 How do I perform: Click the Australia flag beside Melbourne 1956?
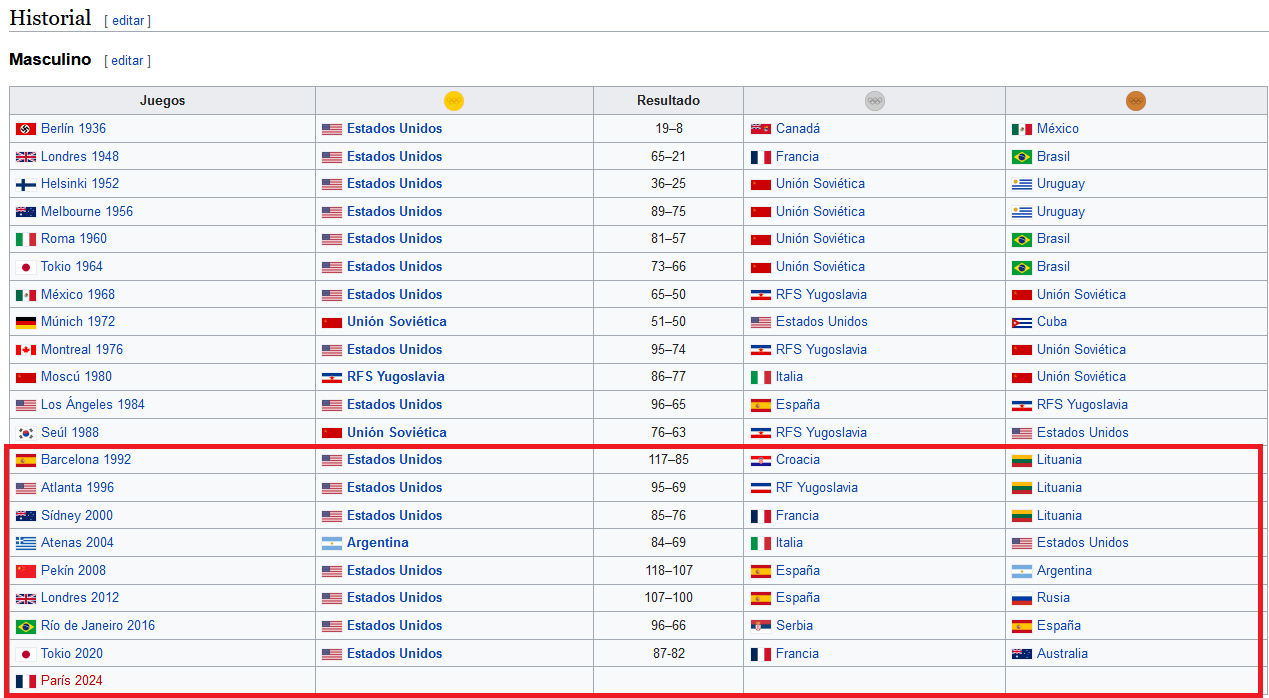click(x=26, y=212)
